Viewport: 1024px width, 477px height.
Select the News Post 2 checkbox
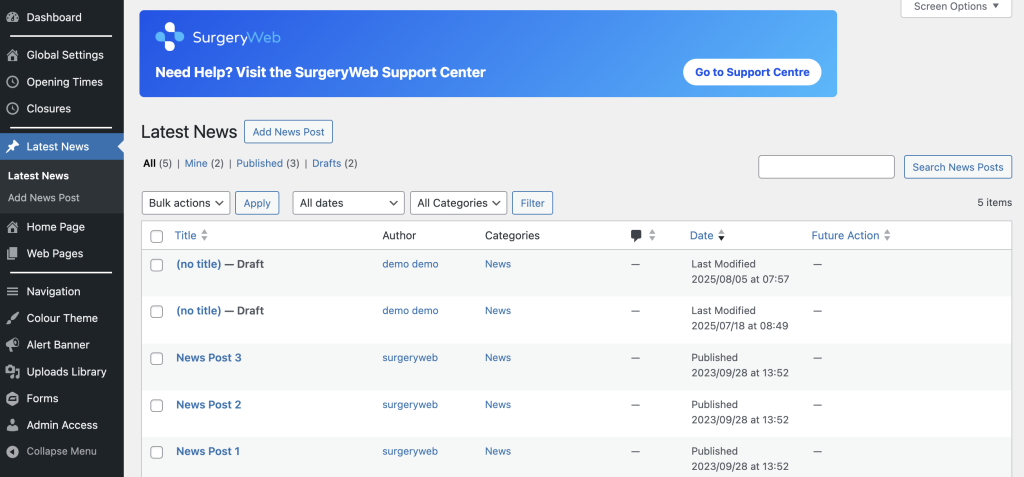point(157,406)
